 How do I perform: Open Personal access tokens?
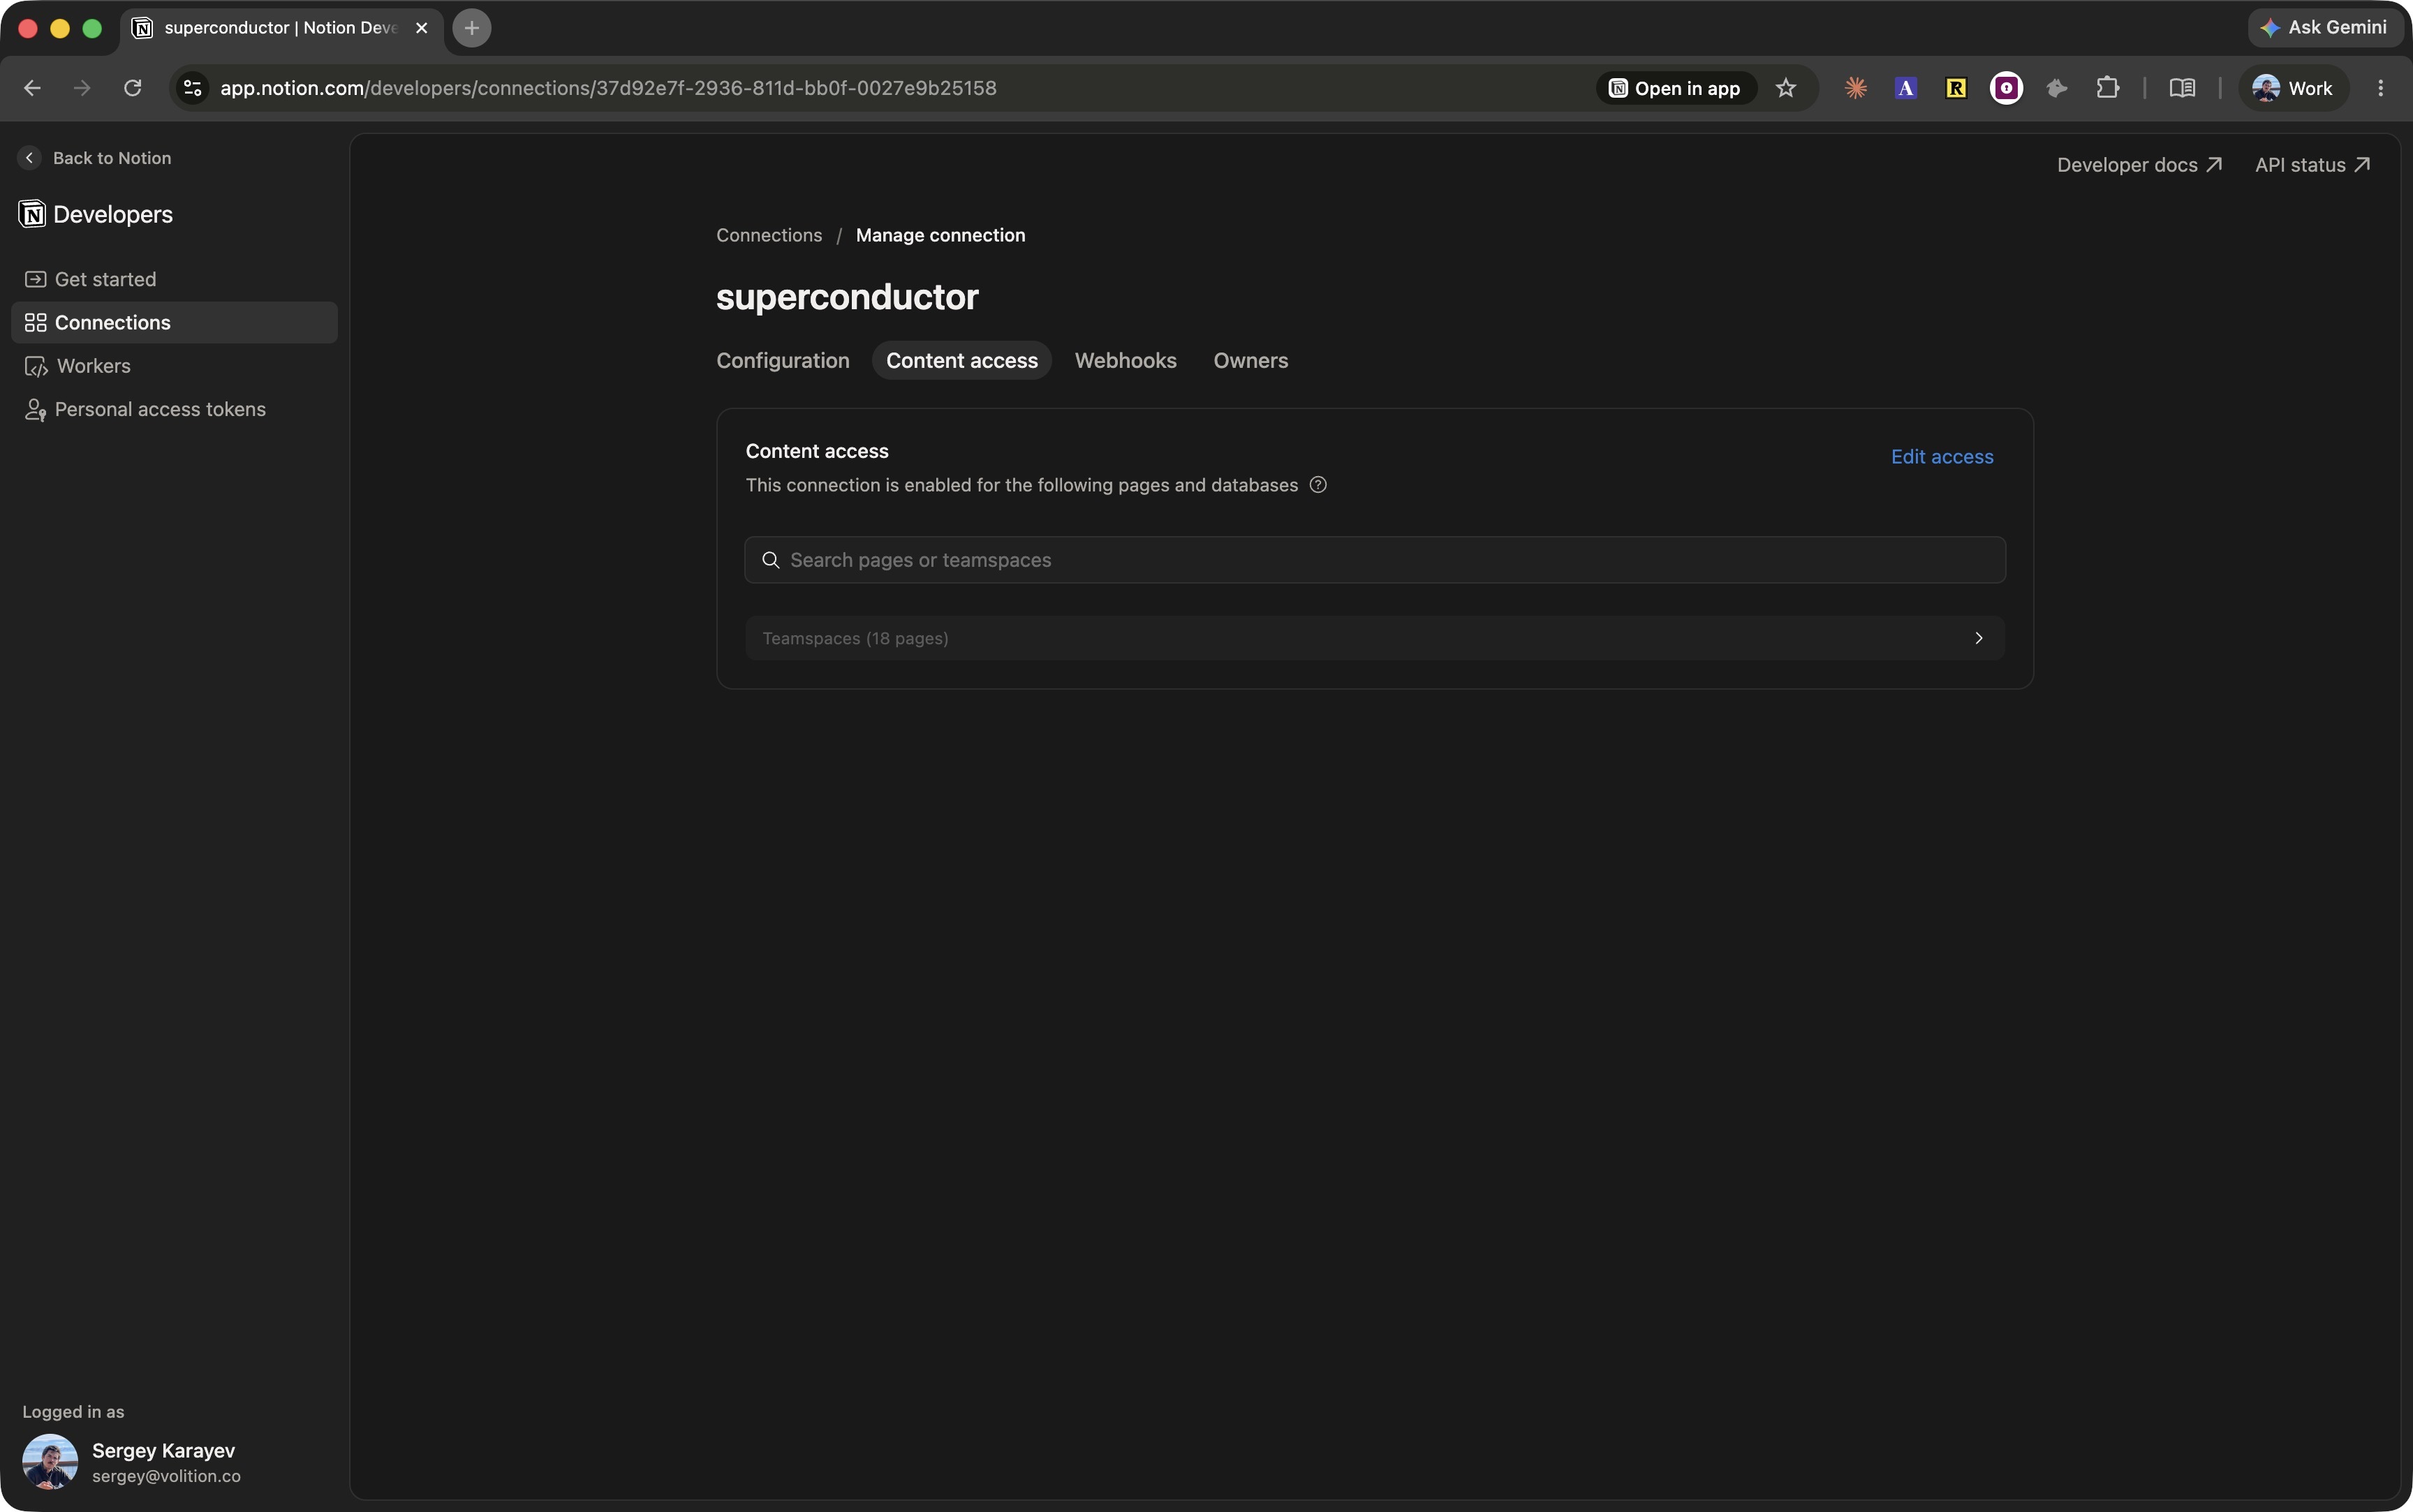[174, 409]
